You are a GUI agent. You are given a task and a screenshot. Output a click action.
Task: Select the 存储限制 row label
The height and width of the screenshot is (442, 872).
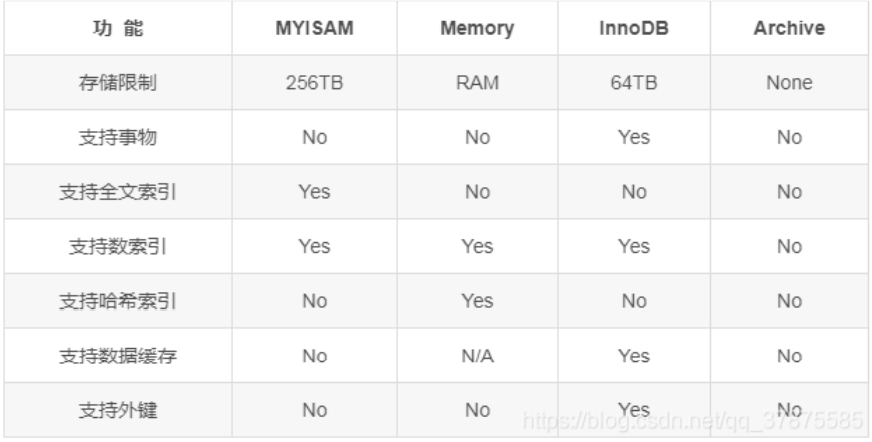click(x=118, y=82)
